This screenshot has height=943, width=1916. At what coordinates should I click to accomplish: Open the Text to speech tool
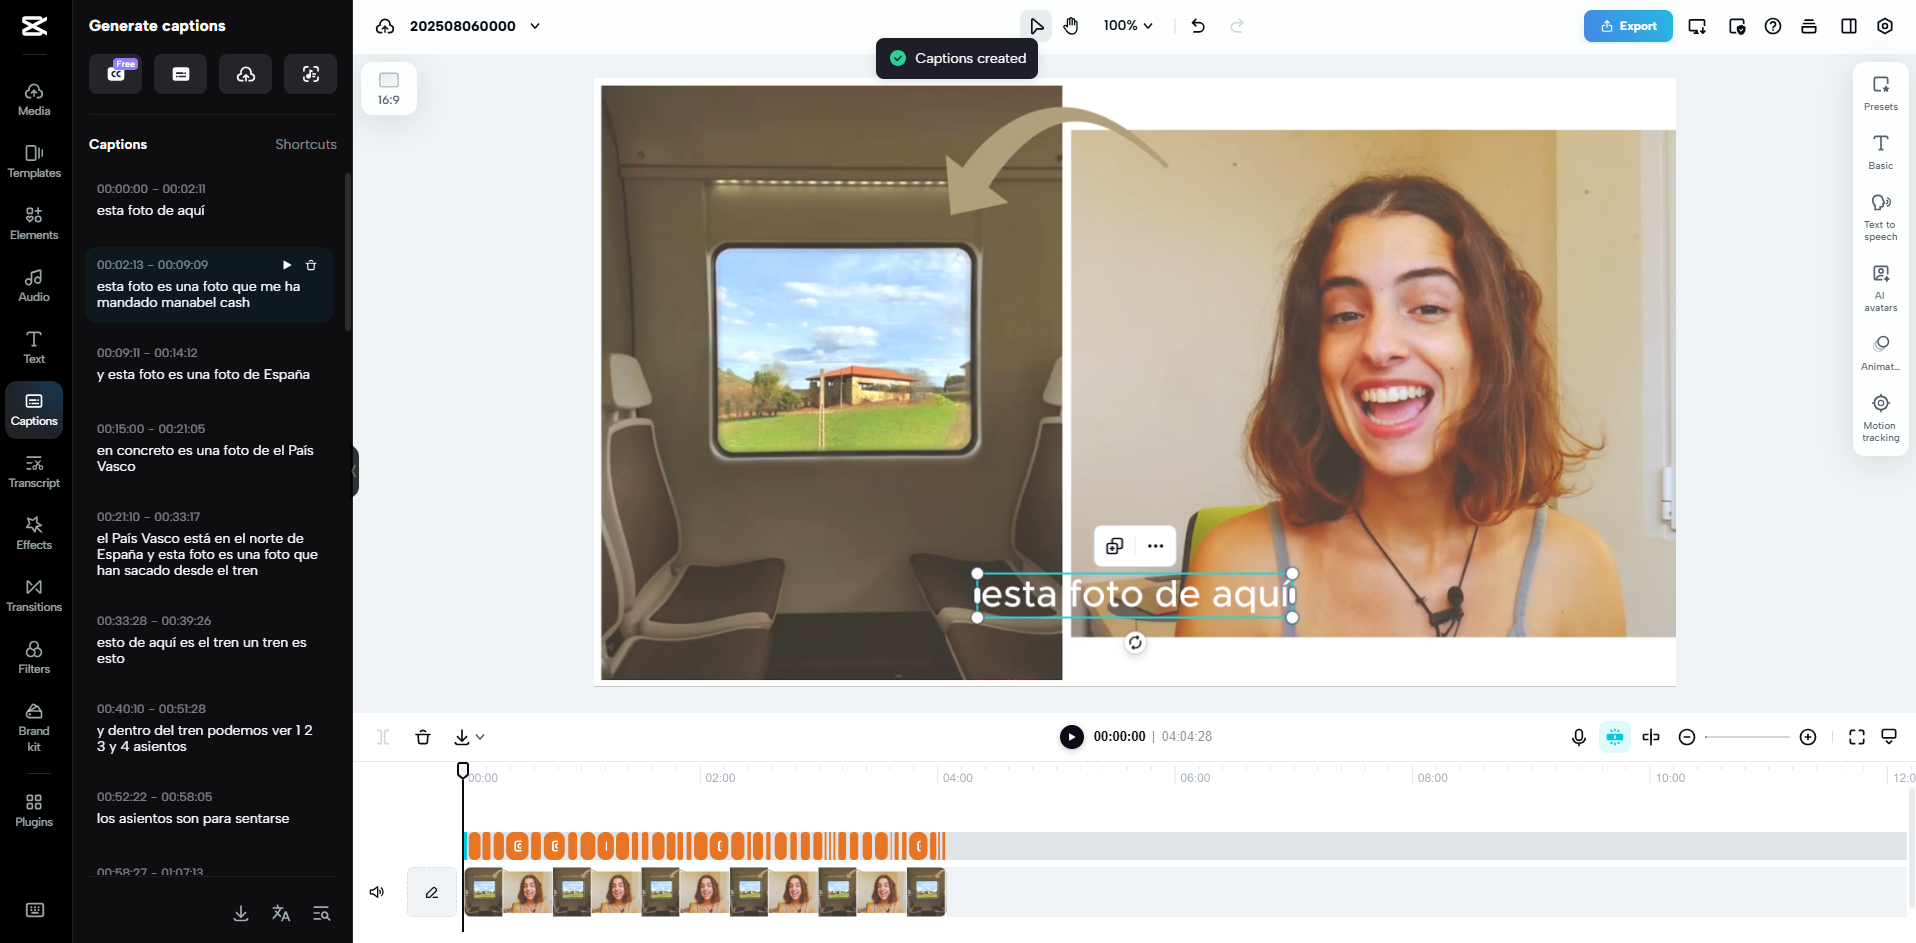tap(1880, 215)
